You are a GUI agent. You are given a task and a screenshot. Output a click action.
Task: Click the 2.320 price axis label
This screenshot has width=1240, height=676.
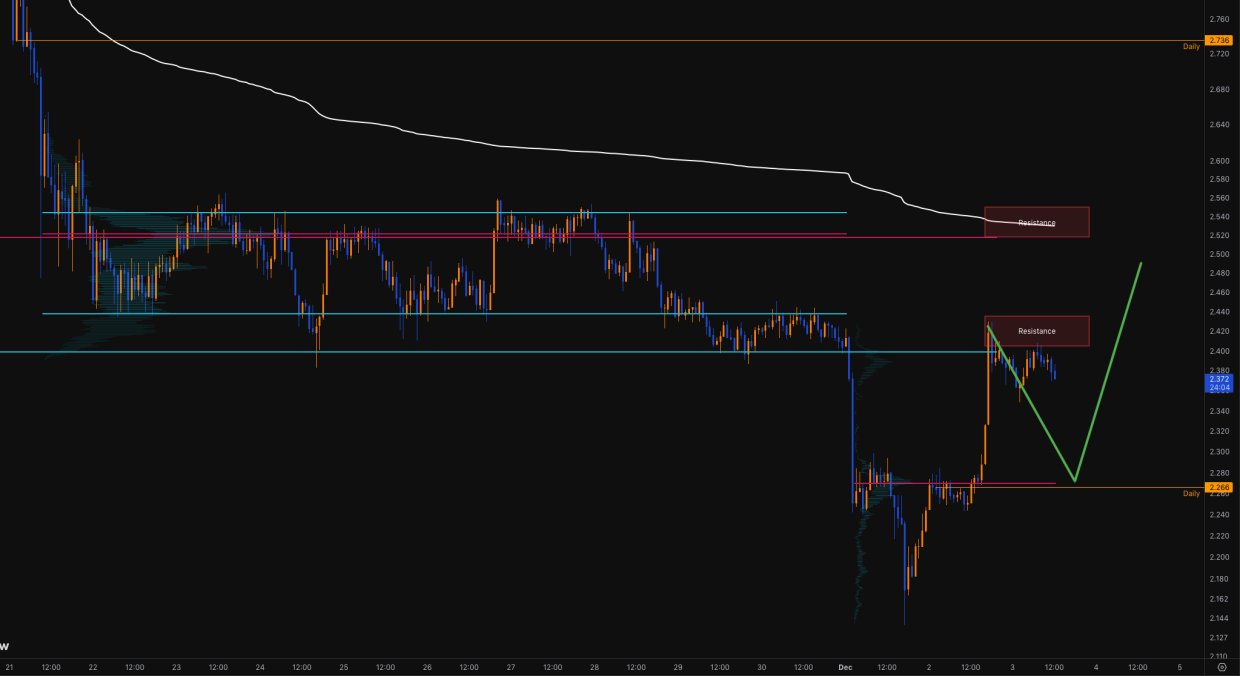pos(1219,431)
